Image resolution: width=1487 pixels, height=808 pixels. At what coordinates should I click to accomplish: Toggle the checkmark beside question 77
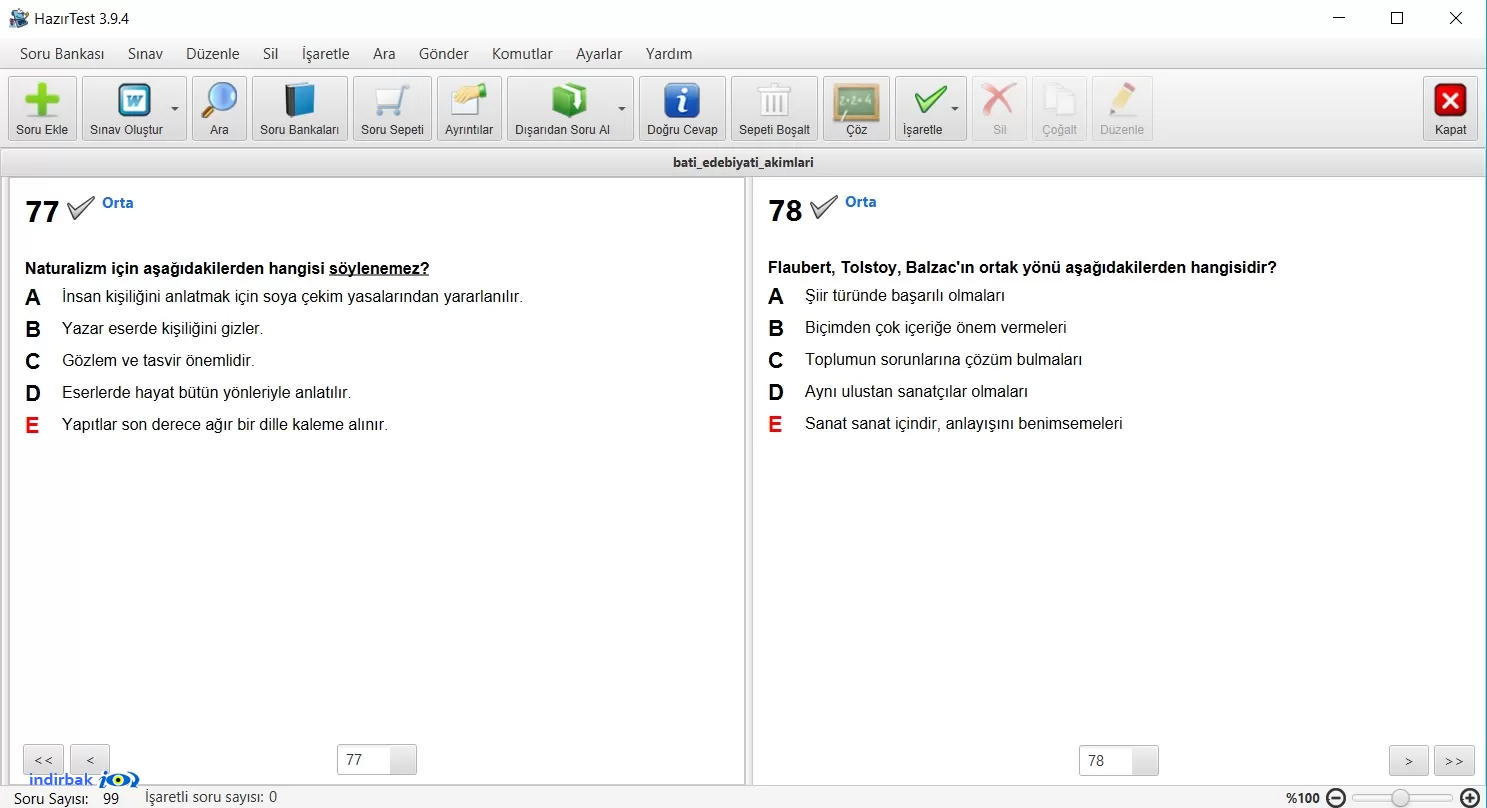point(81,209)
